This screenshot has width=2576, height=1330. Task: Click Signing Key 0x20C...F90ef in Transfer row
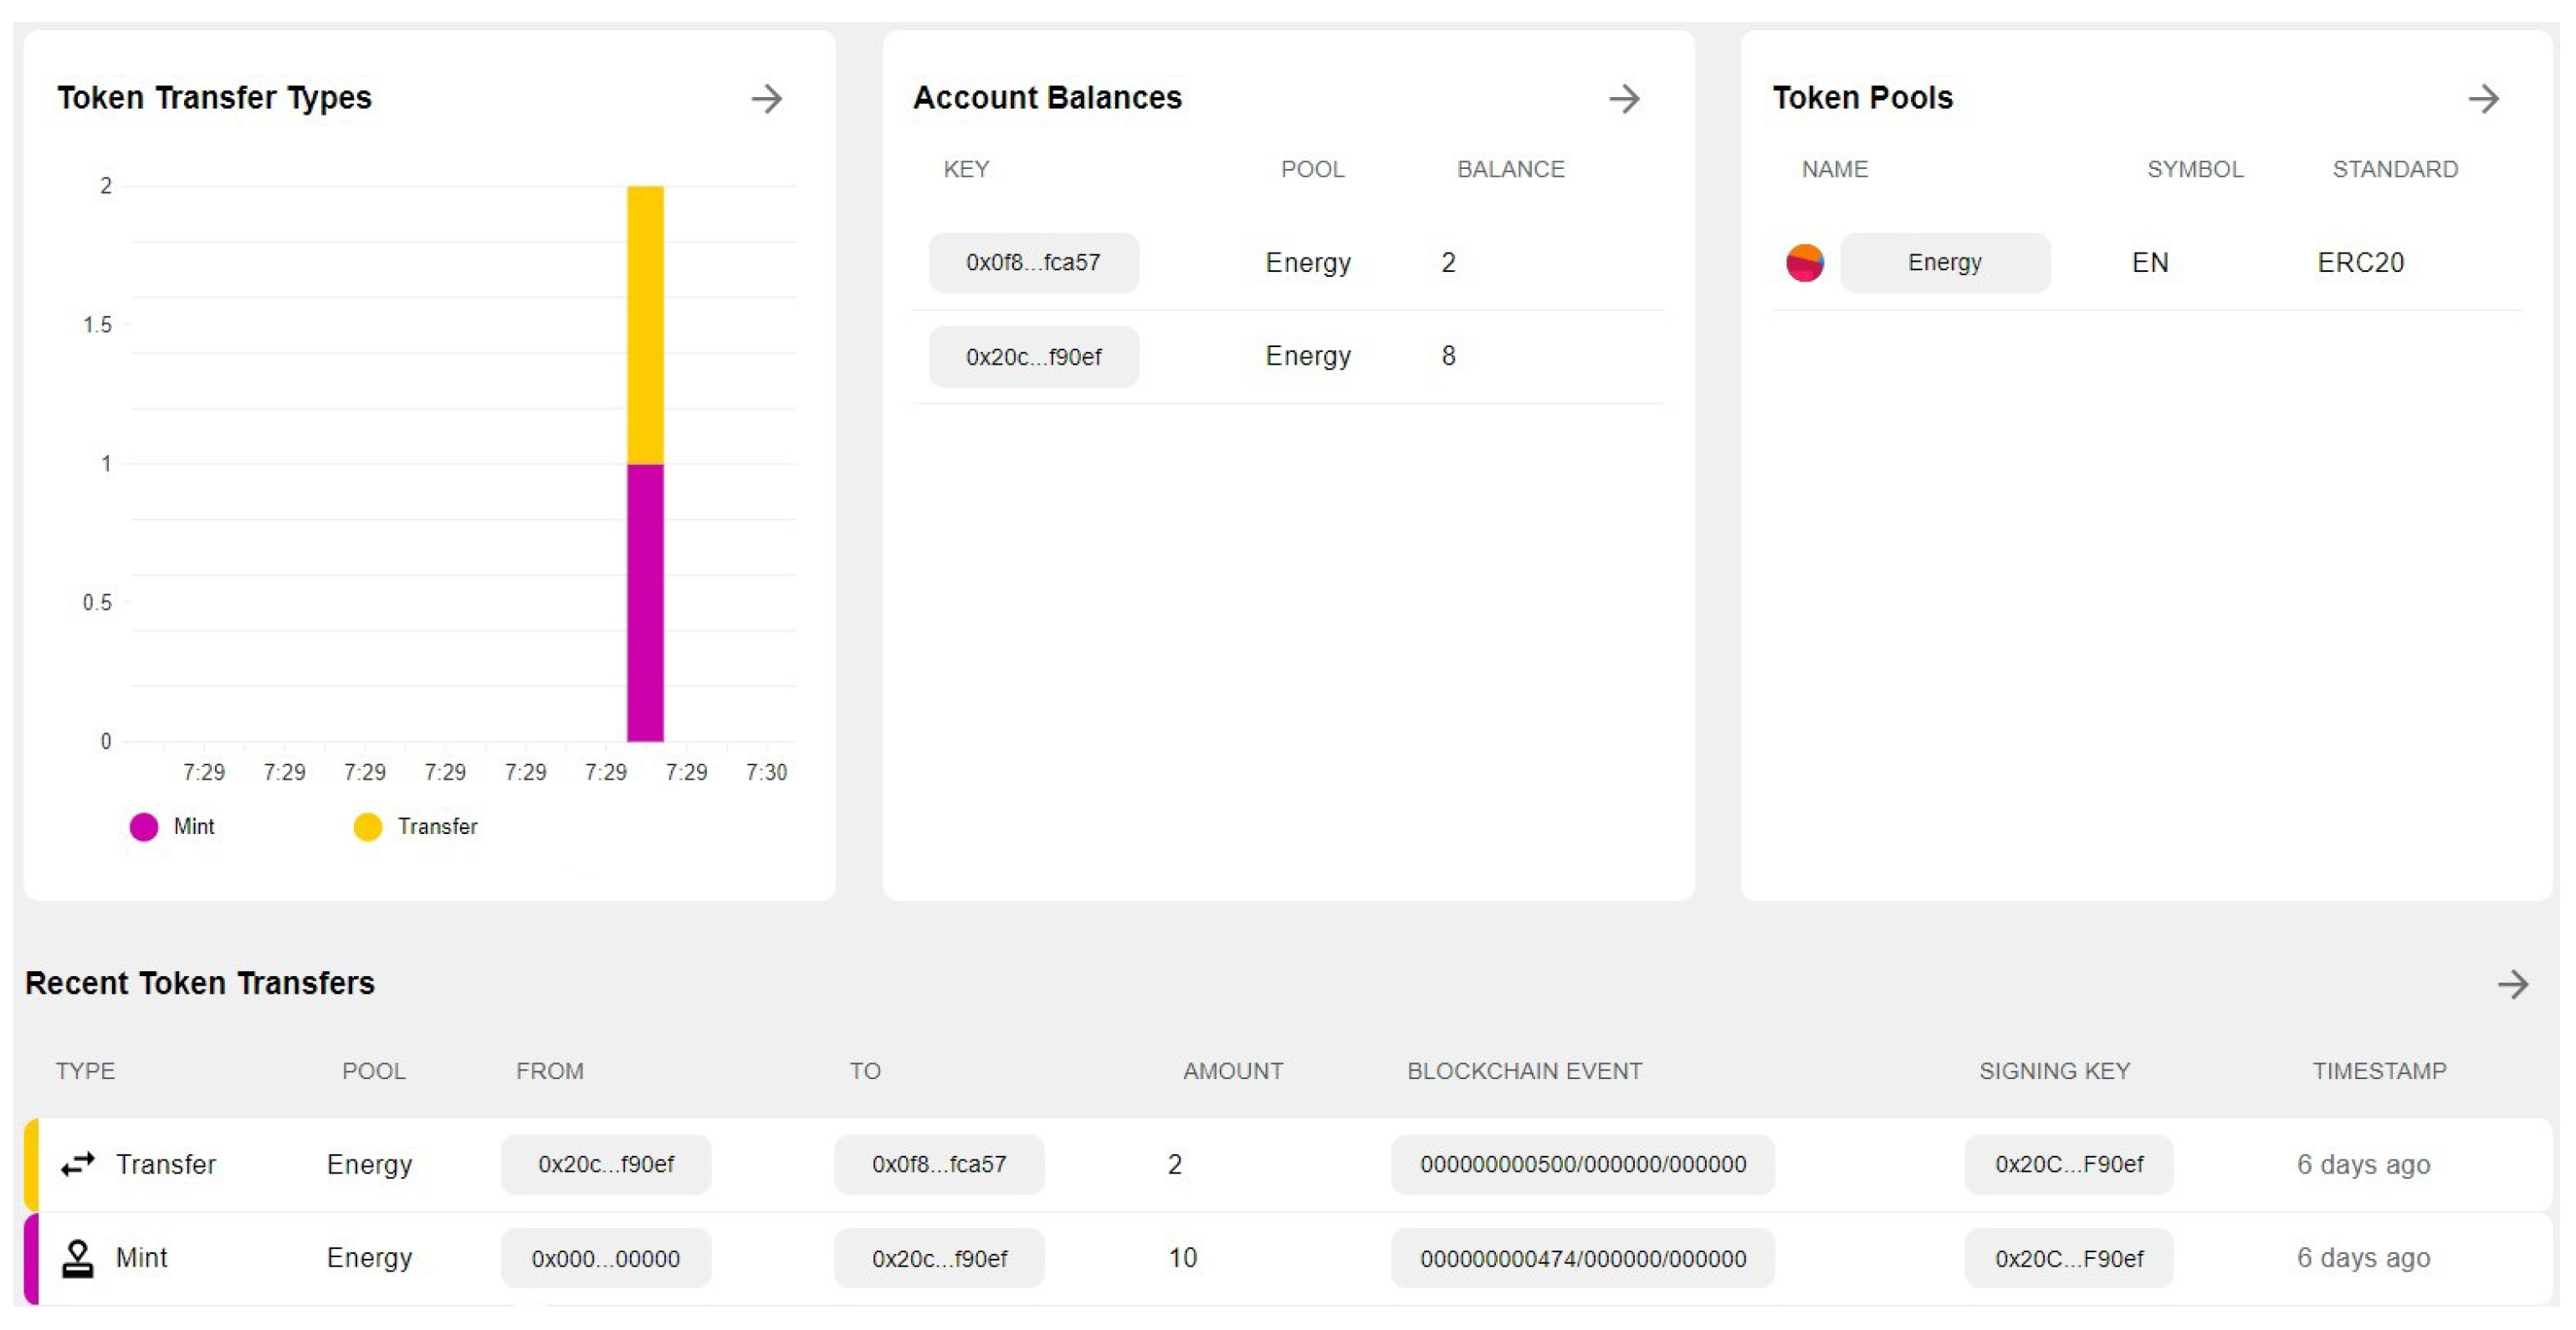coord(2068,1164)
